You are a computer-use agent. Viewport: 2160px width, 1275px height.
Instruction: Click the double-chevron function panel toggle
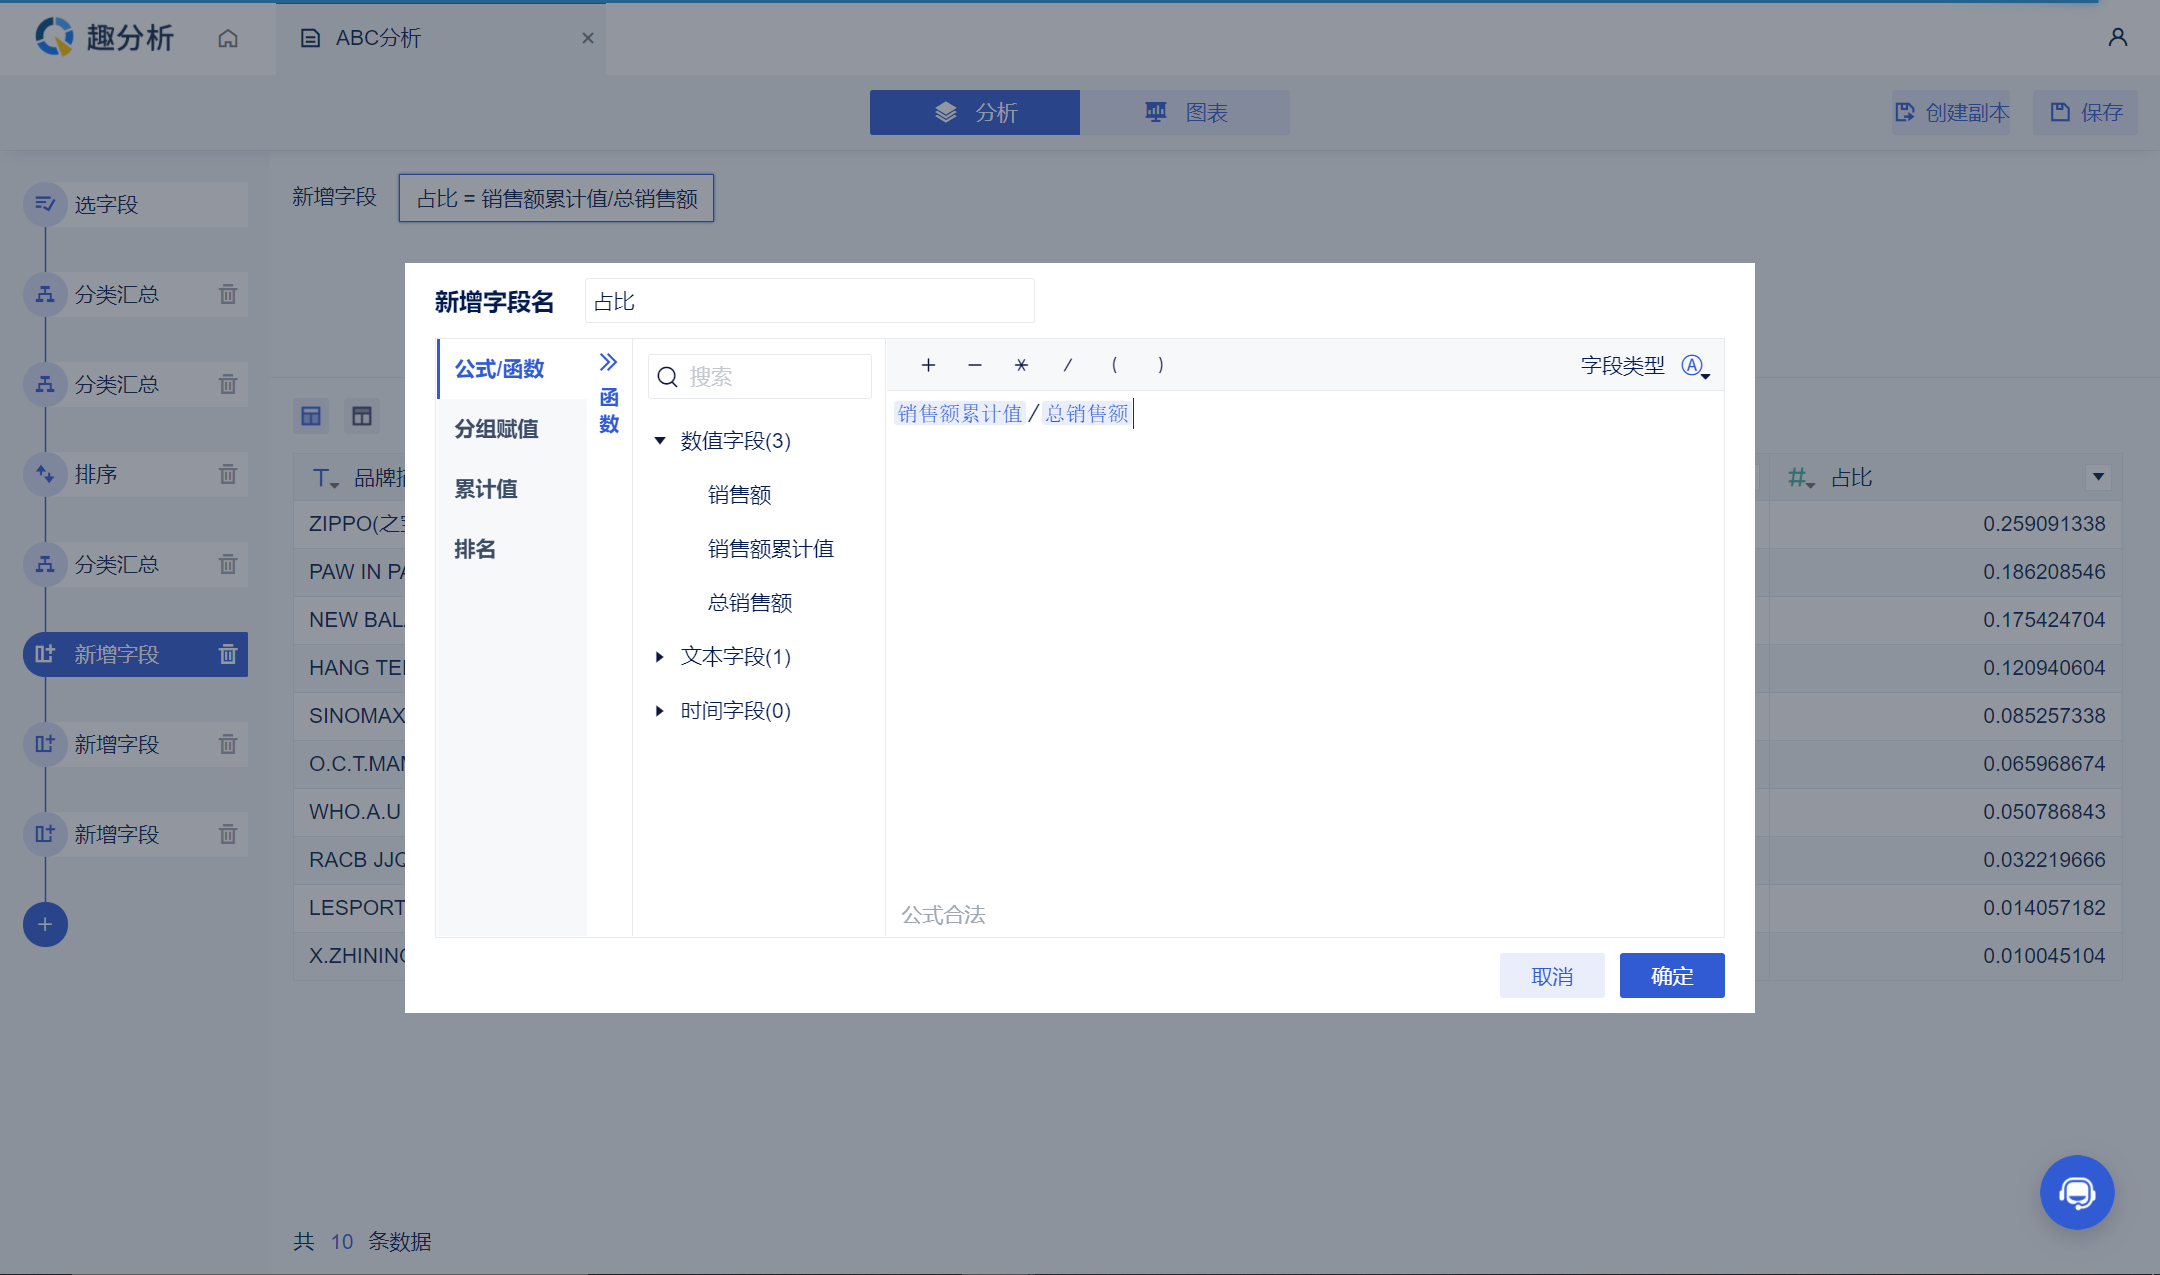point(608,362)
